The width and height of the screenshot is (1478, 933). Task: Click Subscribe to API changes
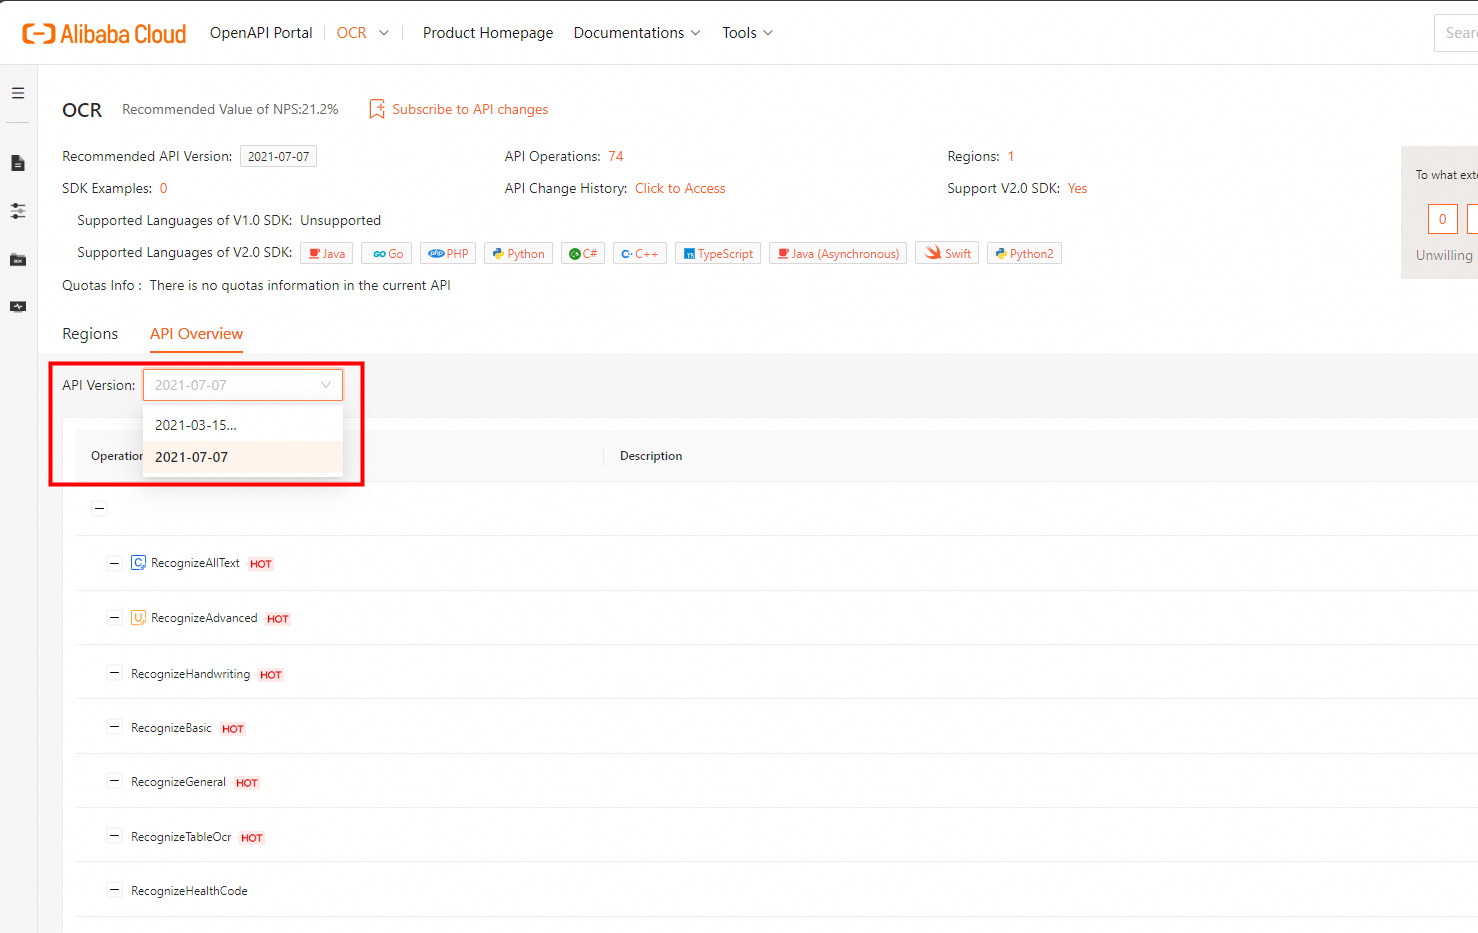[x=470, y=109]
